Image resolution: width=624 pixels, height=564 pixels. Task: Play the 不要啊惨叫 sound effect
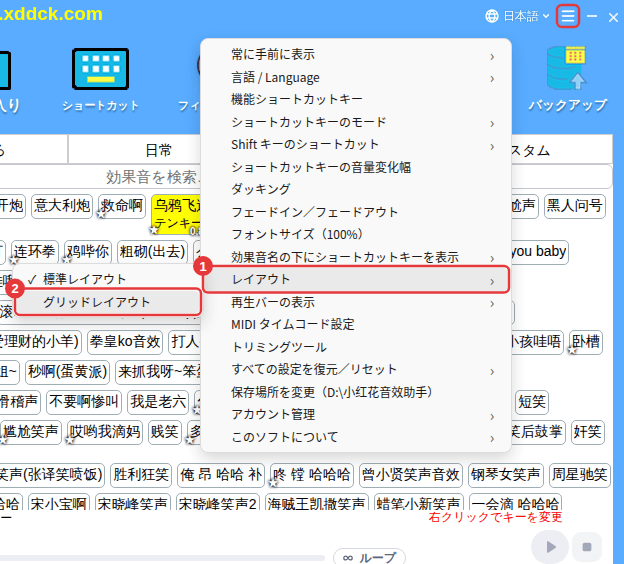(x=84, y=402)
